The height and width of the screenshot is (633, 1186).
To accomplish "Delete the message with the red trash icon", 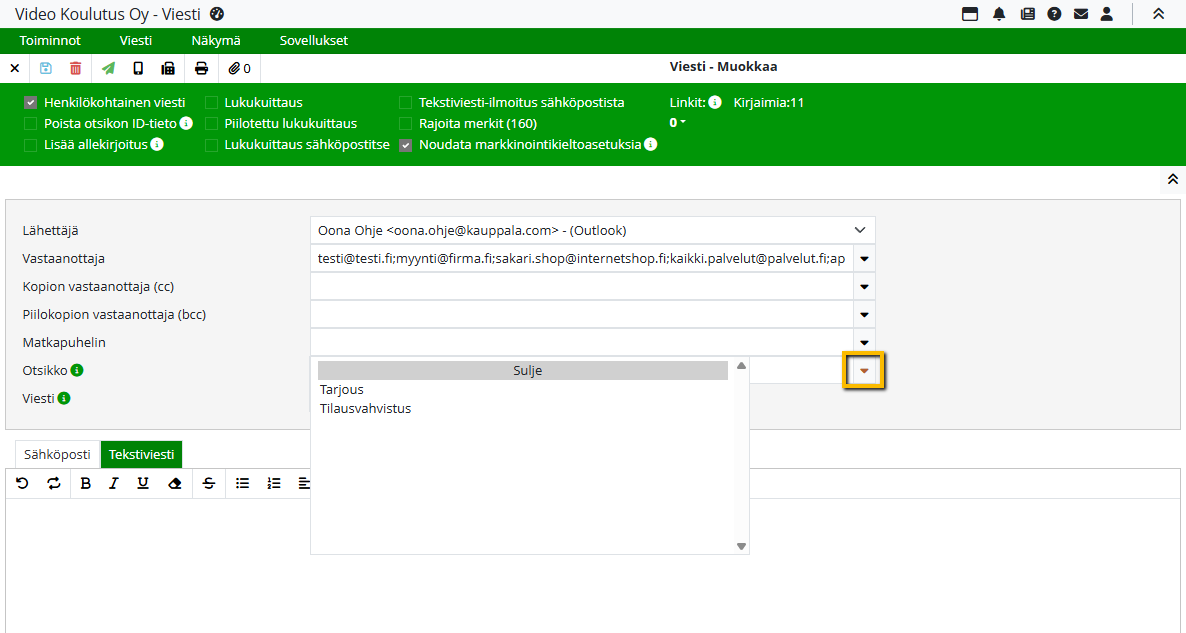I will click(76, 68).
